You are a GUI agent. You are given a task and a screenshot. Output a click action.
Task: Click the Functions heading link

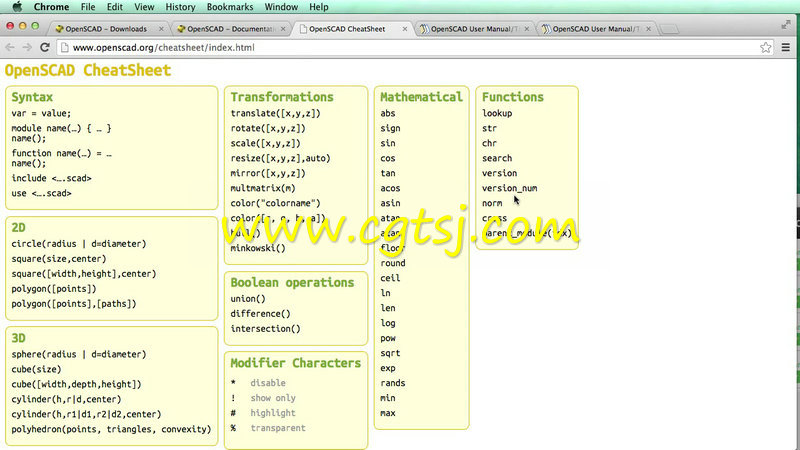pos(513,97)
